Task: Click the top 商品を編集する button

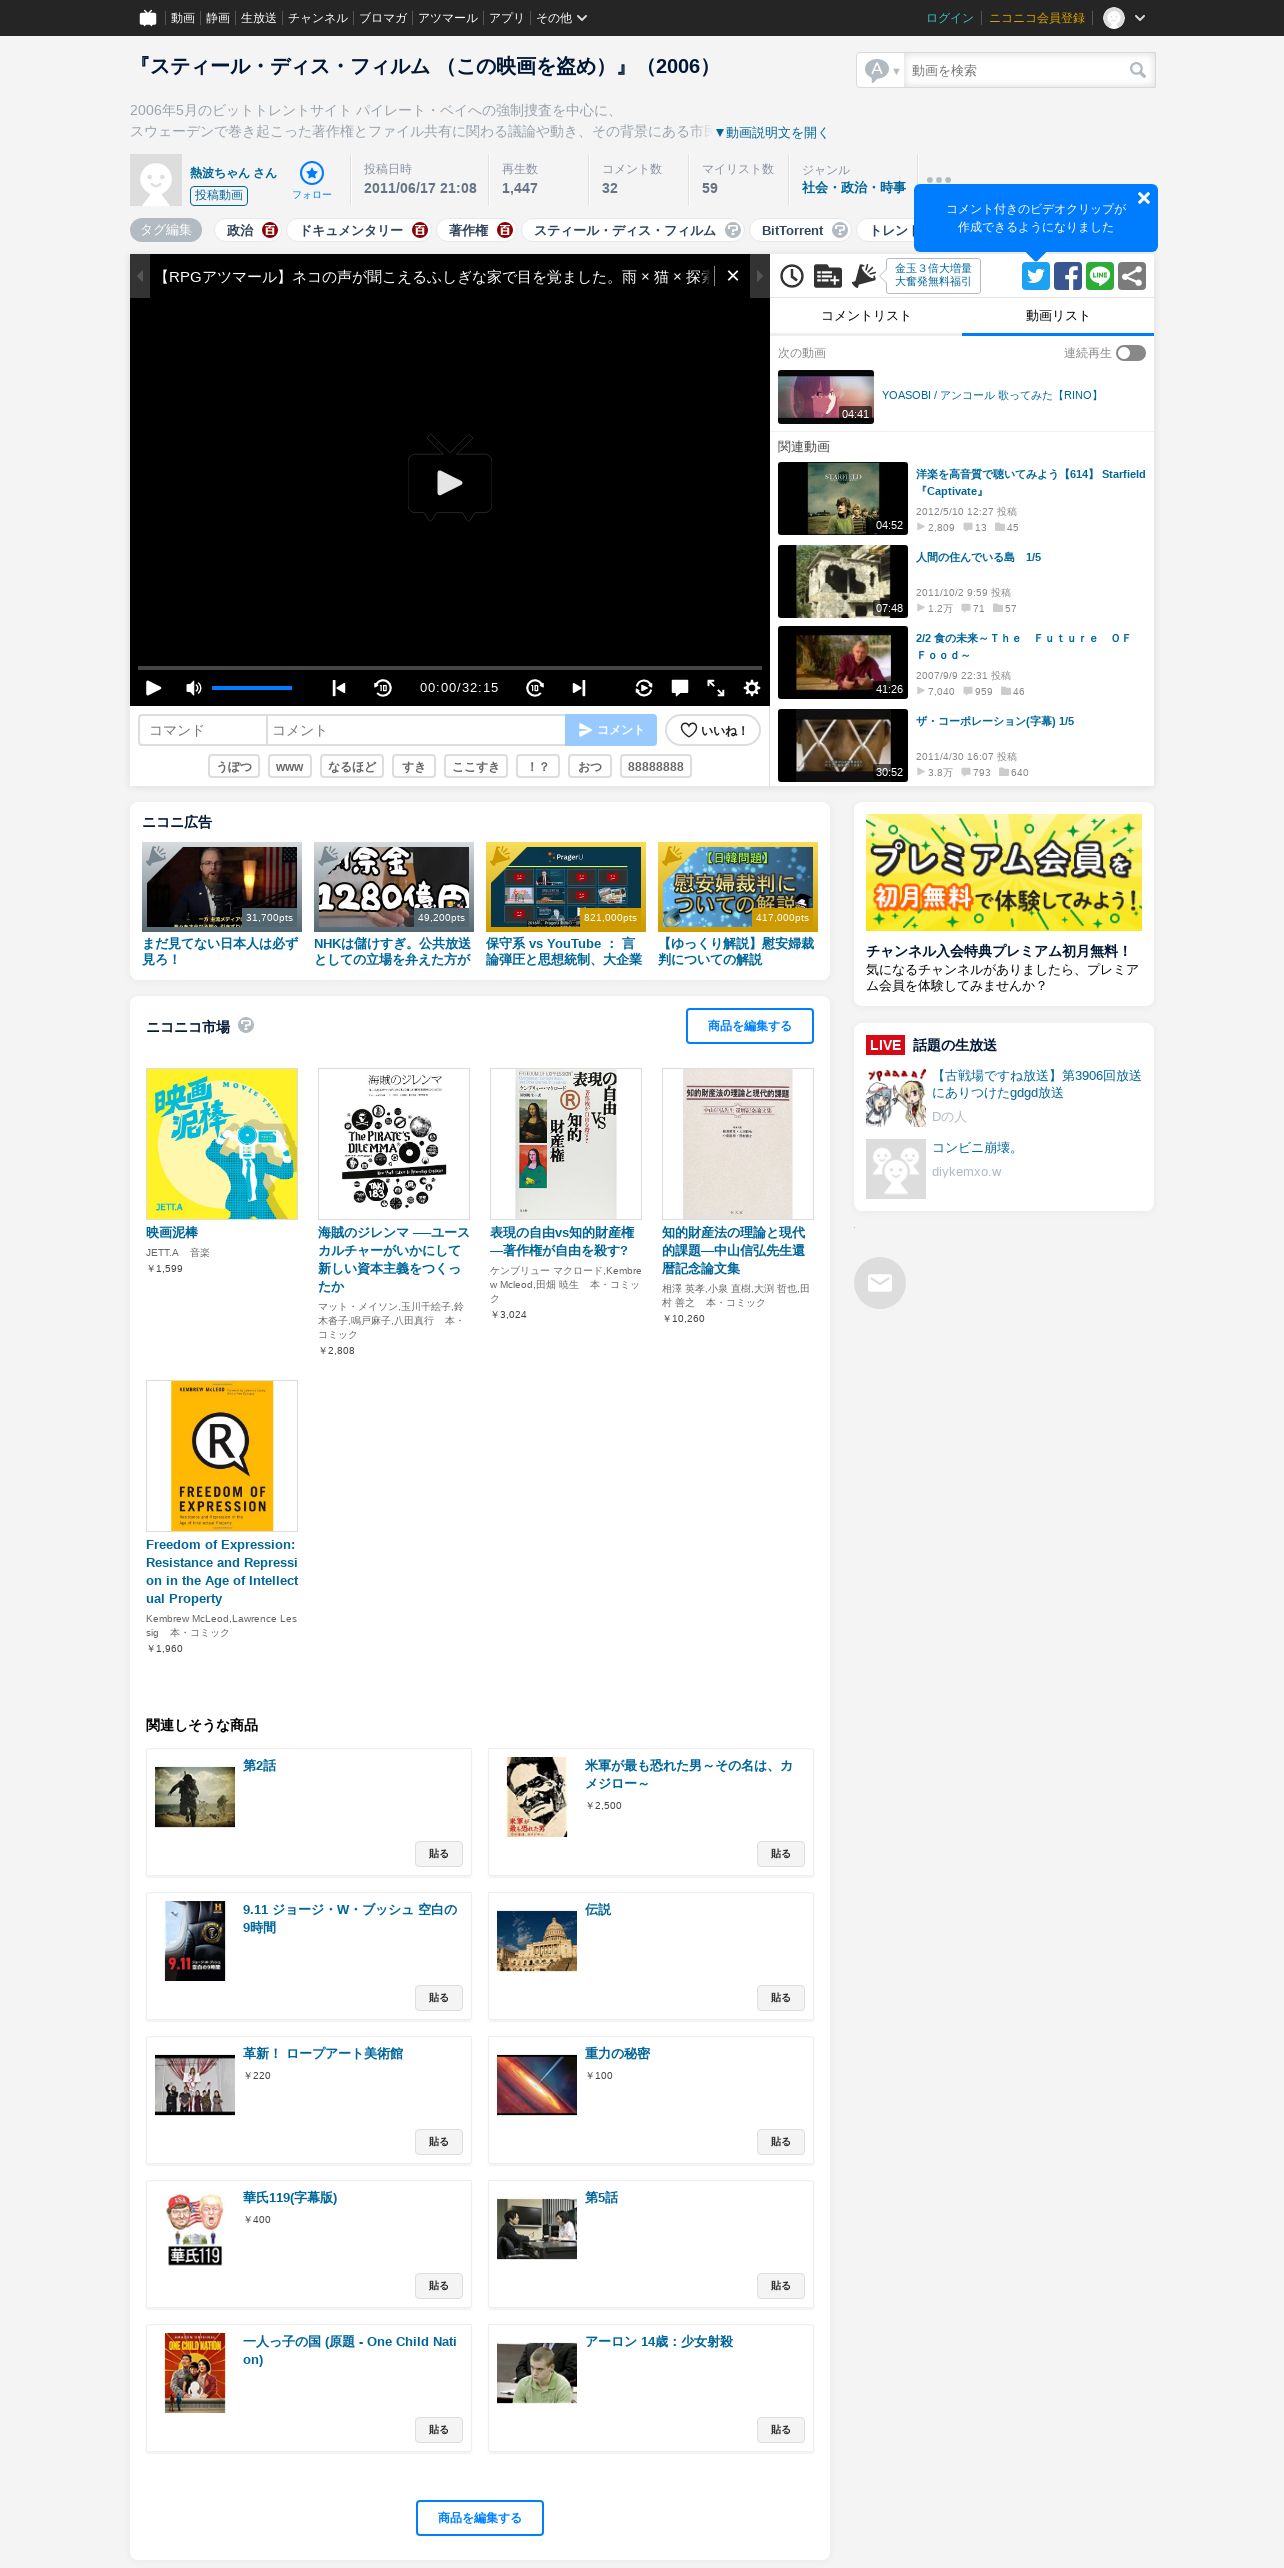Action: (750, 1026)
